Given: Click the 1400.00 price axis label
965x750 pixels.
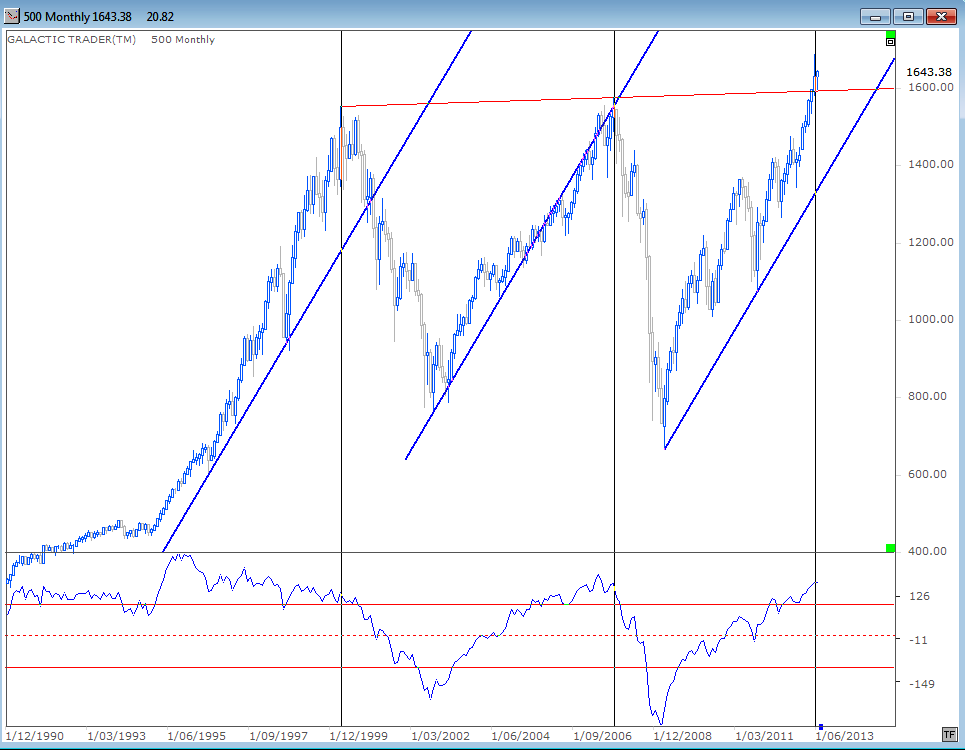Looking at the screenshot, I should [931, 164].
